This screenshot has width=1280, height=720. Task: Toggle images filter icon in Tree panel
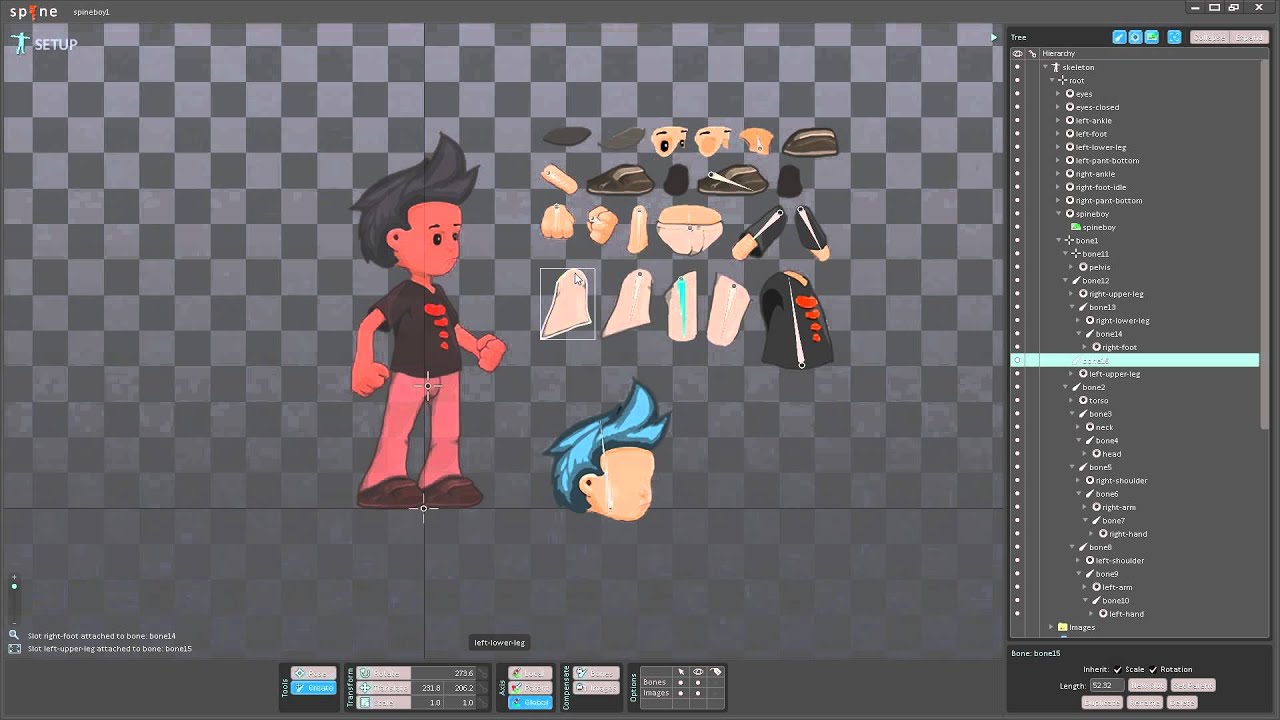(1152, 37)
